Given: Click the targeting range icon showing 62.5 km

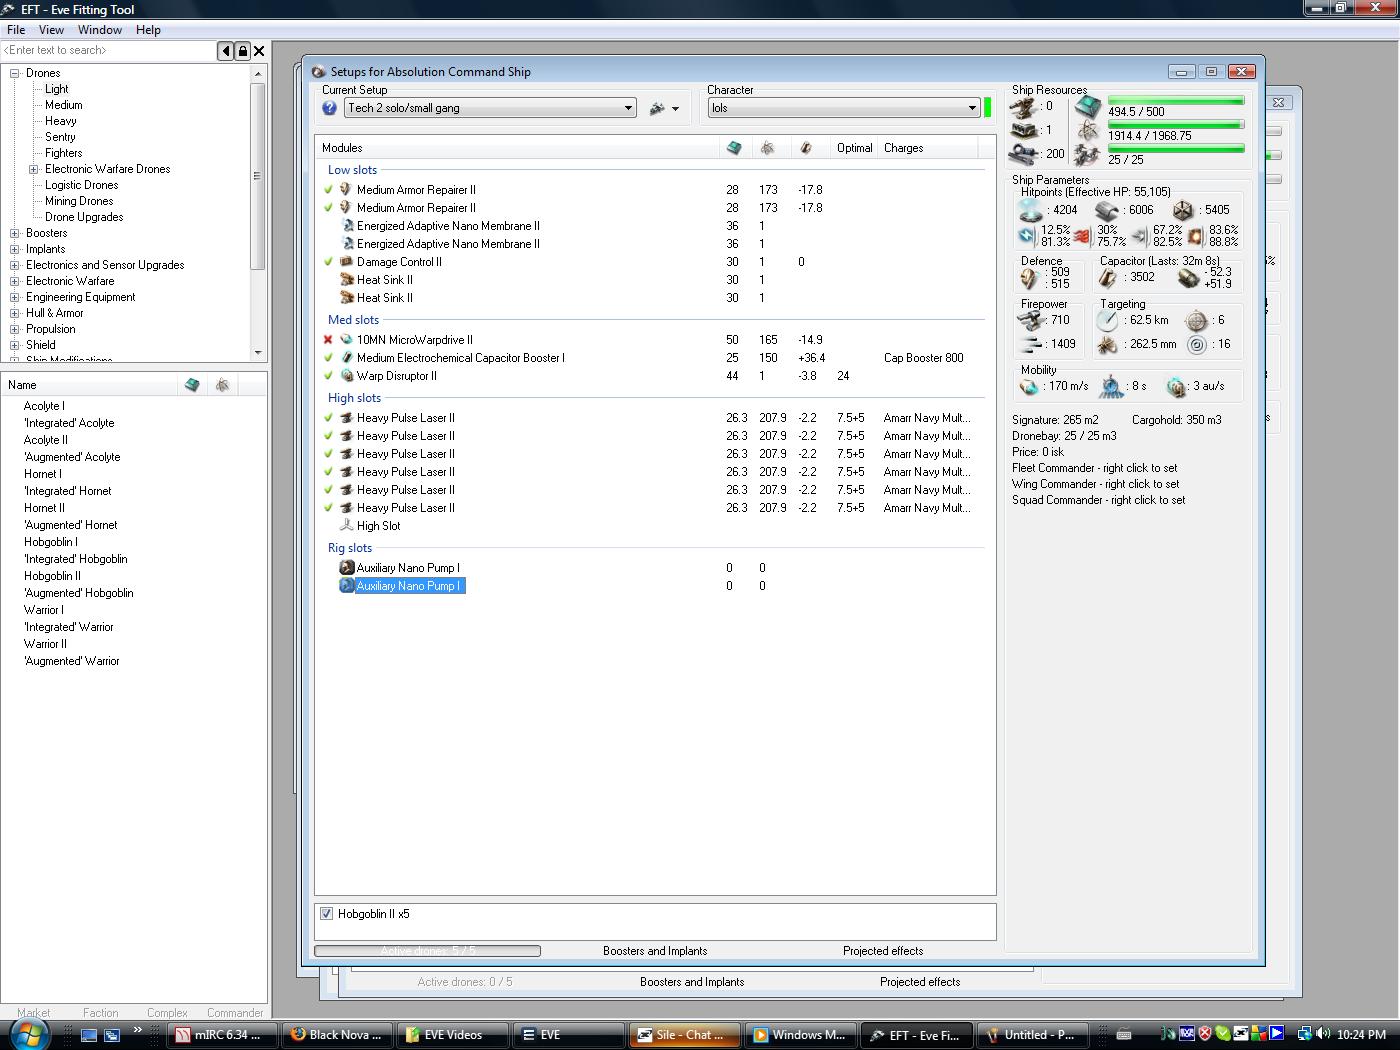Looking at the screenshot, I should pos(1107,320).
